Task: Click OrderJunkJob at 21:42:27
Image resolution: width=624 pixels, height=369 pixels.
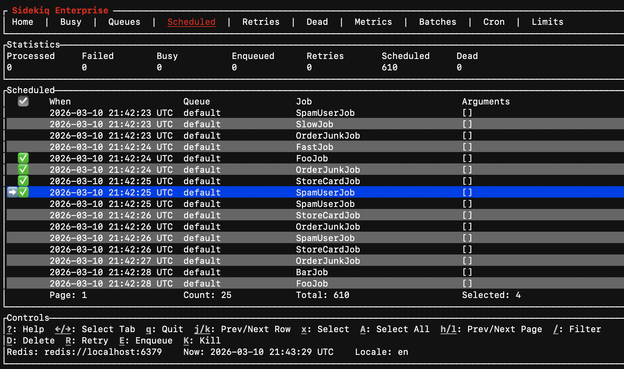Action: (x=328, y=261)
